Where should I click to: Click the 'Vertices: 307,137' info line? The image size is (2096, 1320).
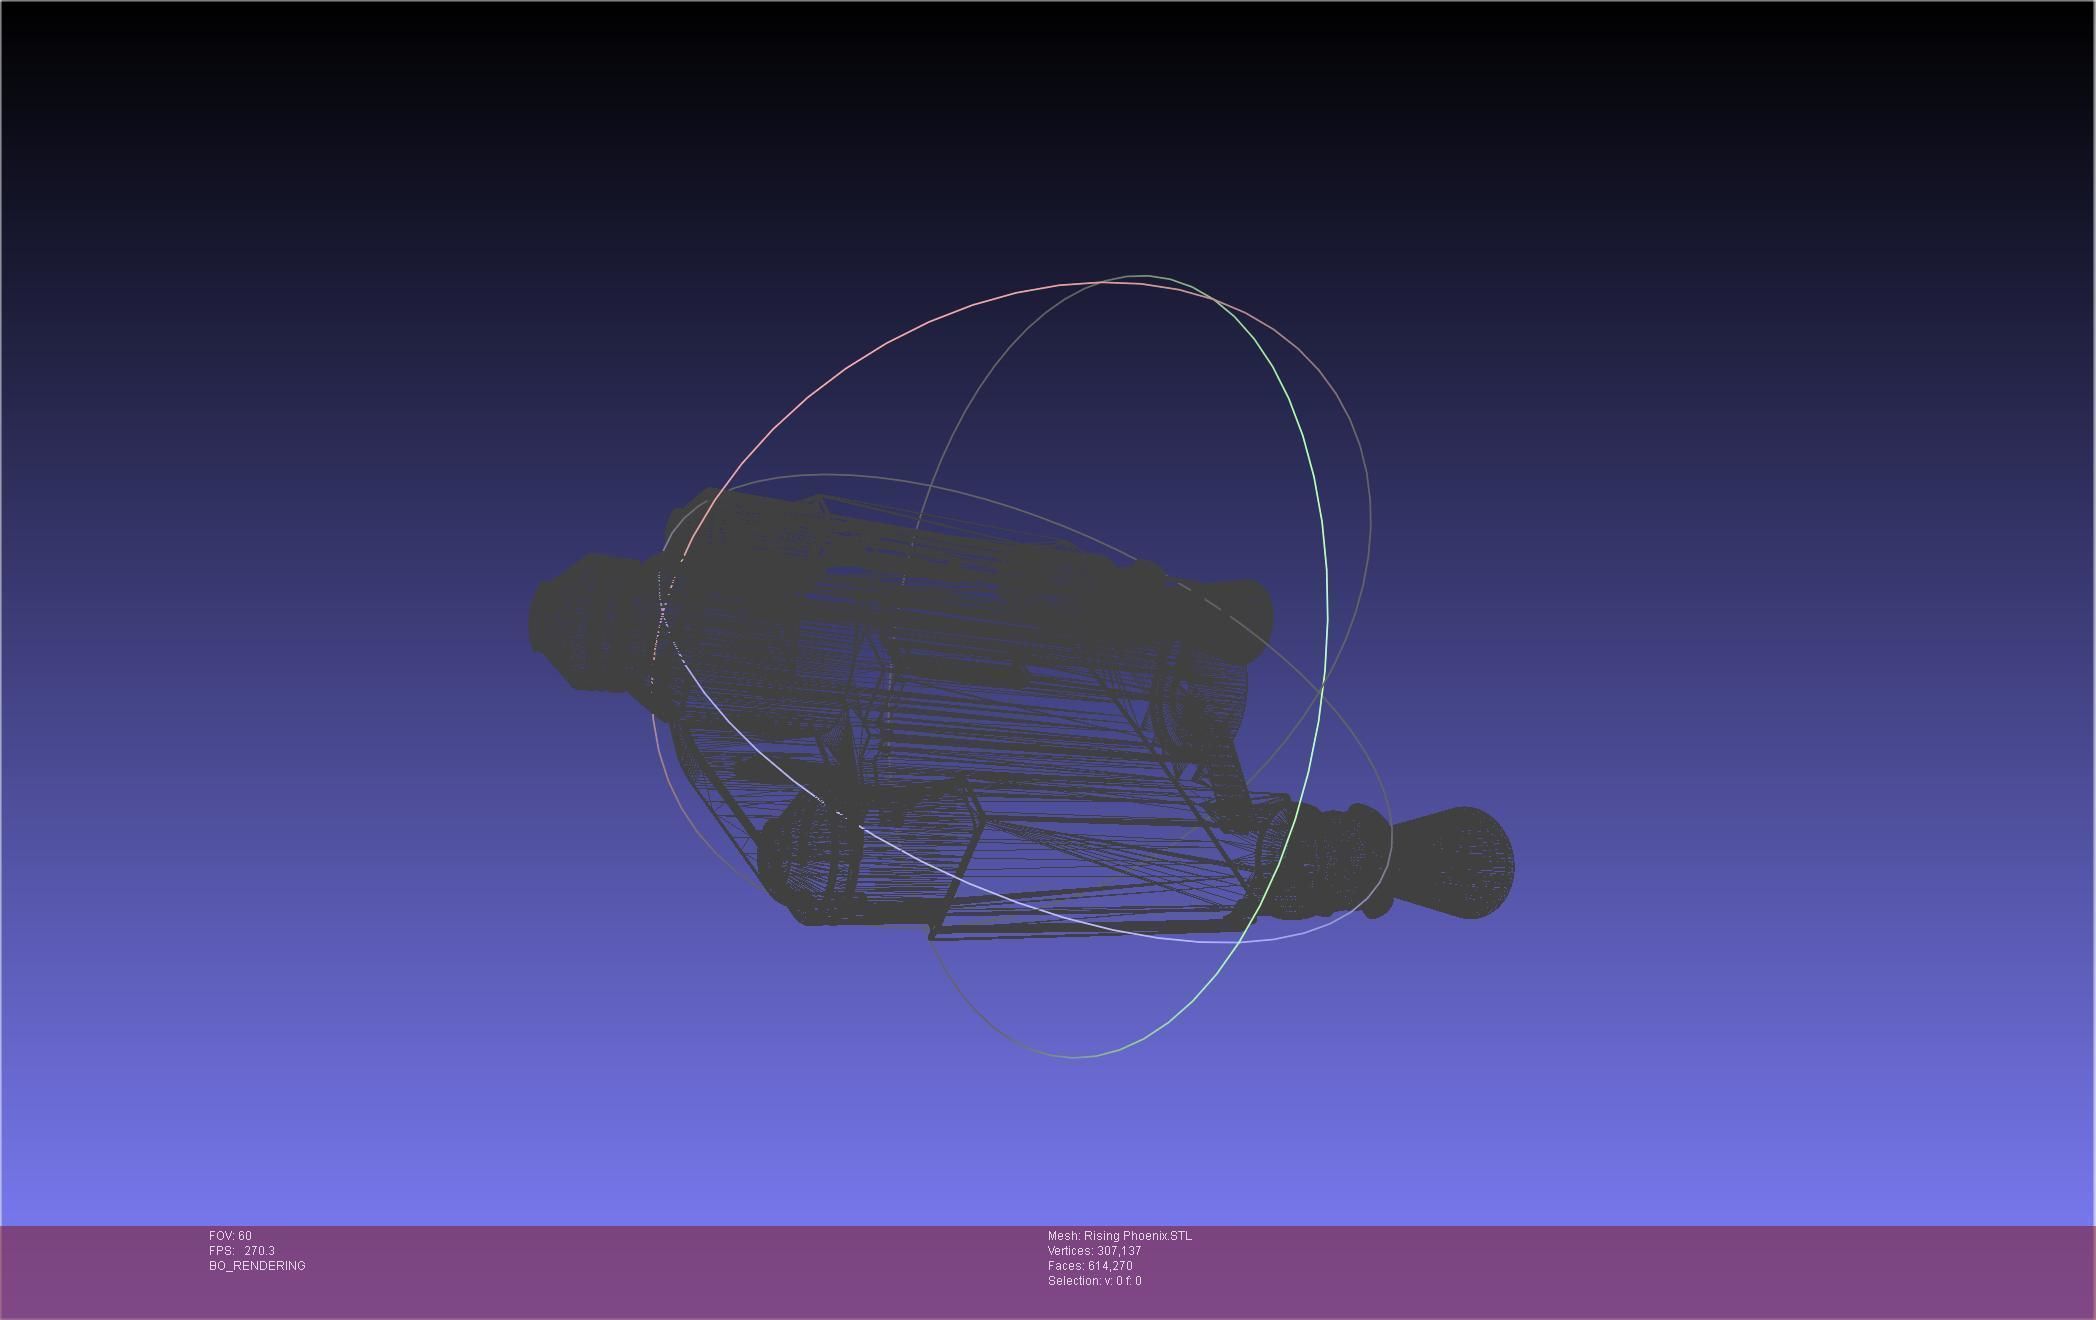[1094, 1251]
